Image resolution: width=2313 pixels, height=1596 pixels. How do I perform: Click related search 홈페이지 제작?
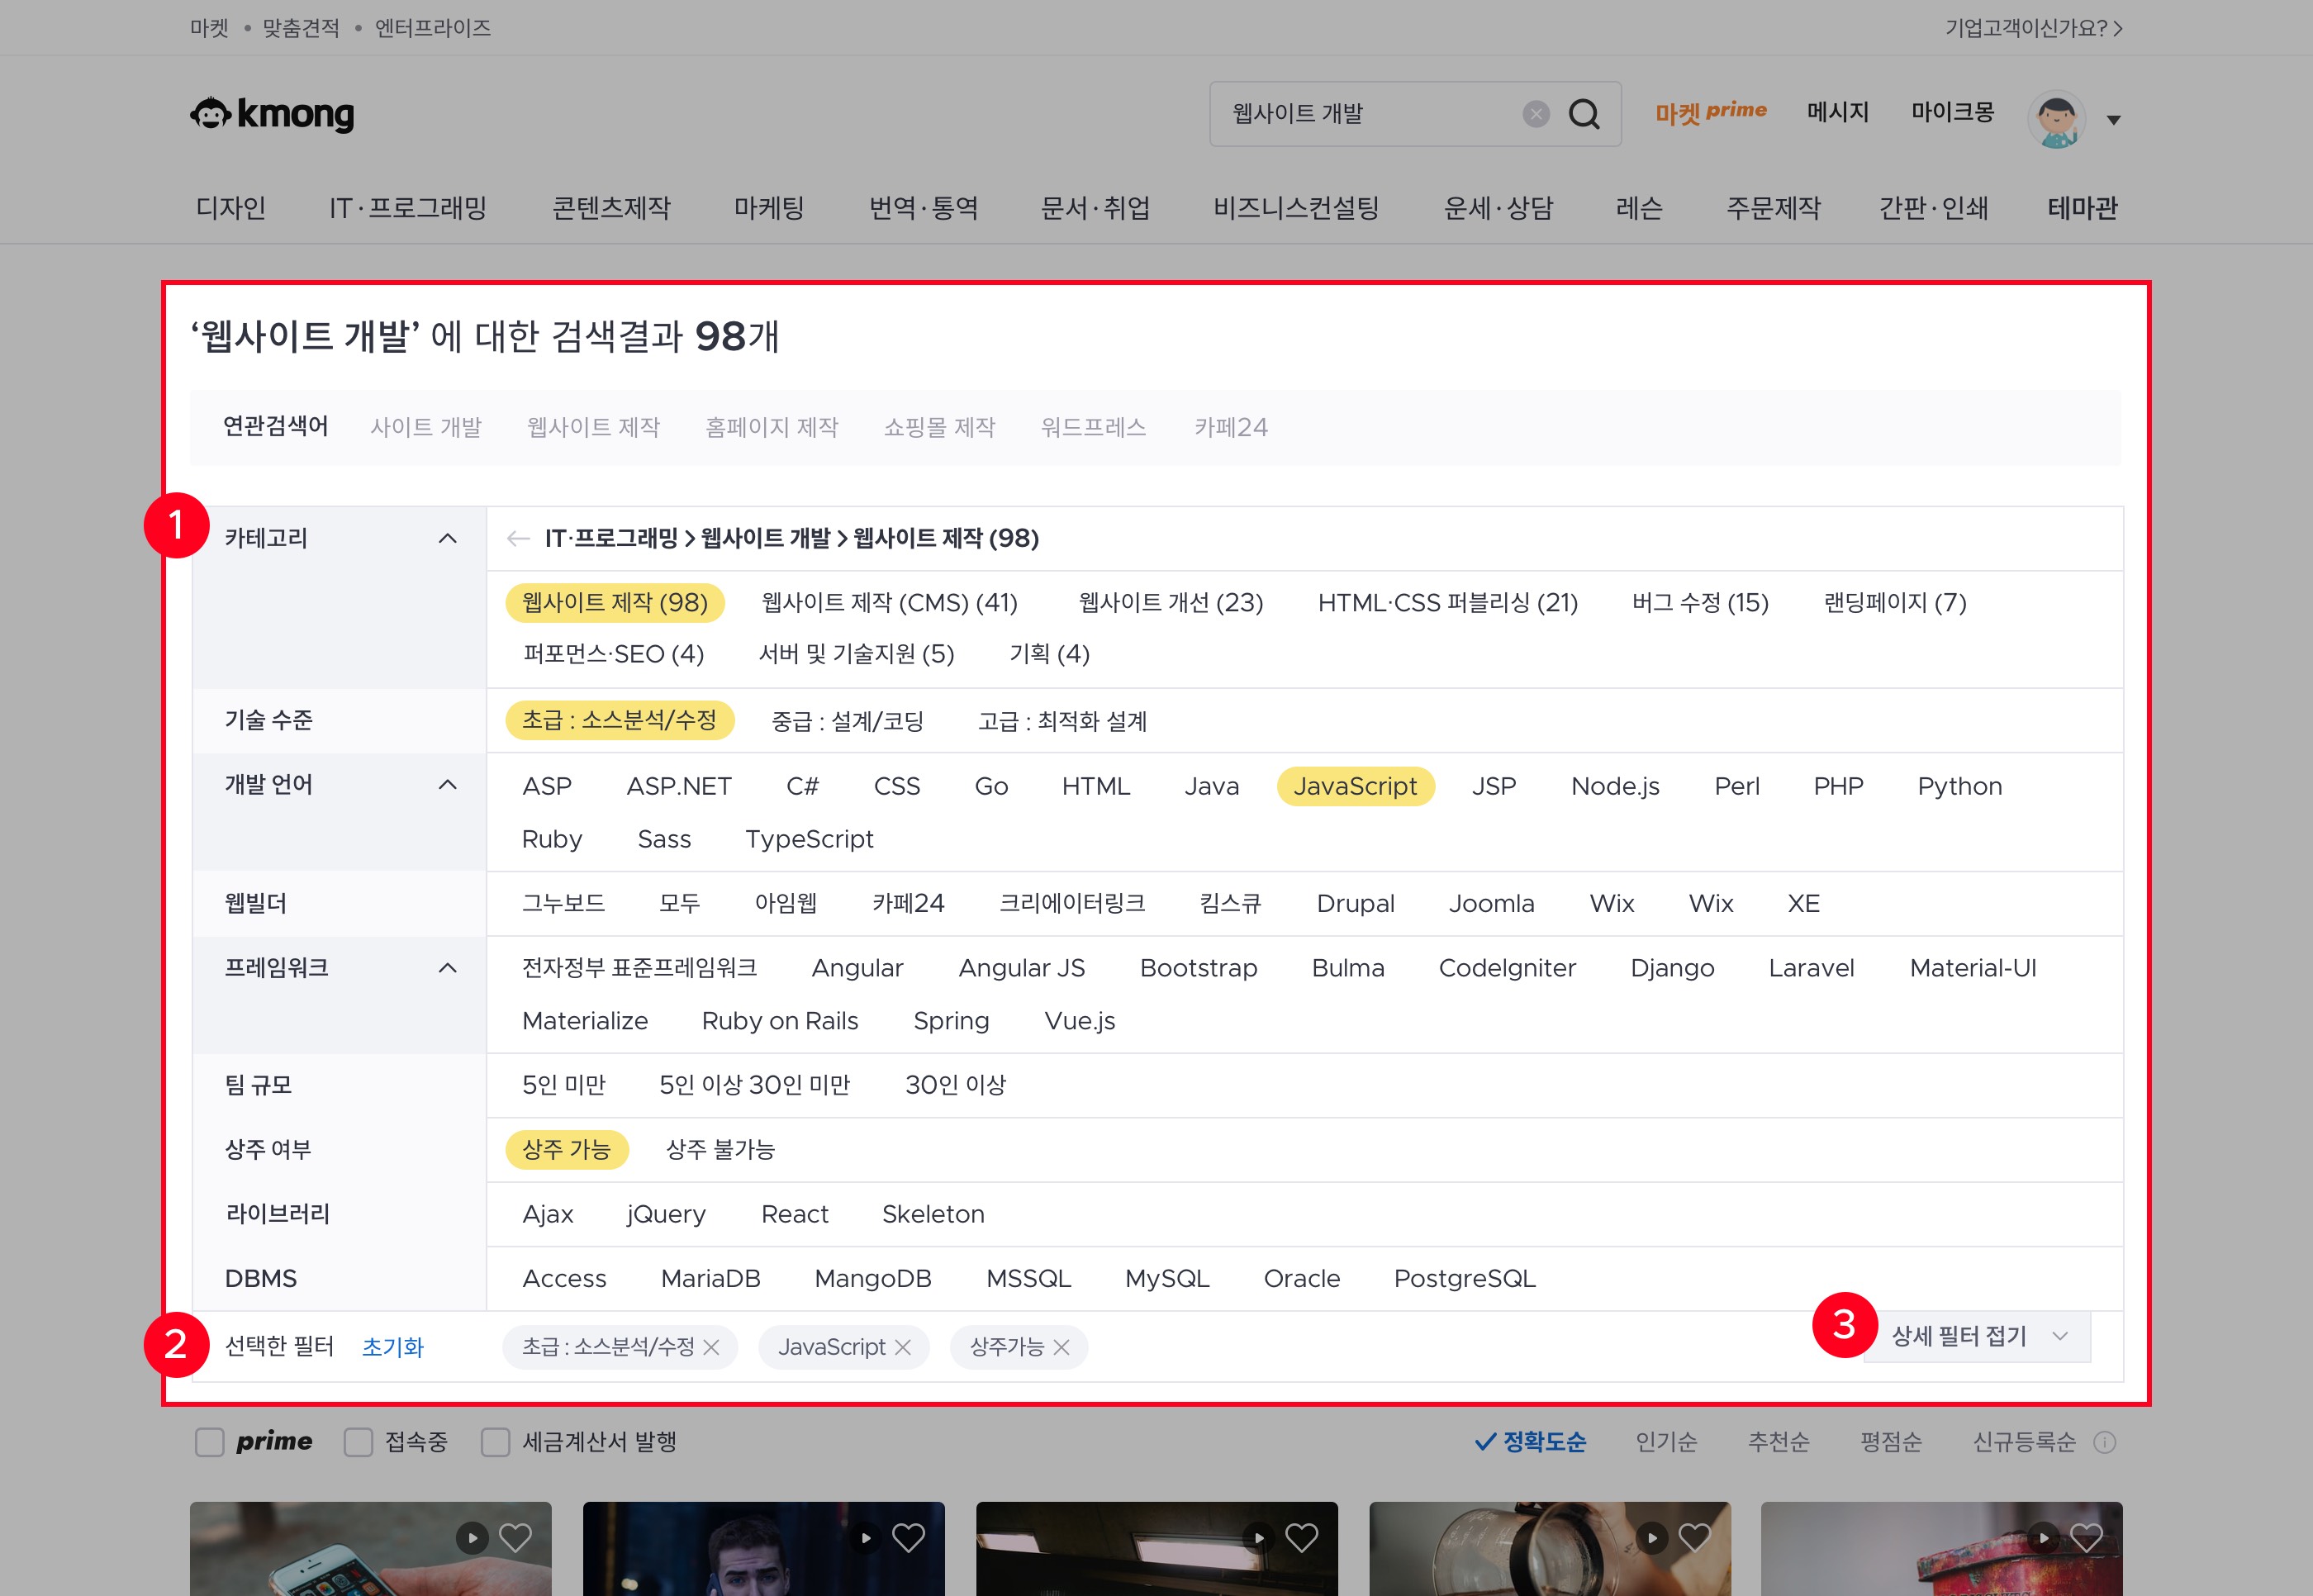click(x=772, y=427)
